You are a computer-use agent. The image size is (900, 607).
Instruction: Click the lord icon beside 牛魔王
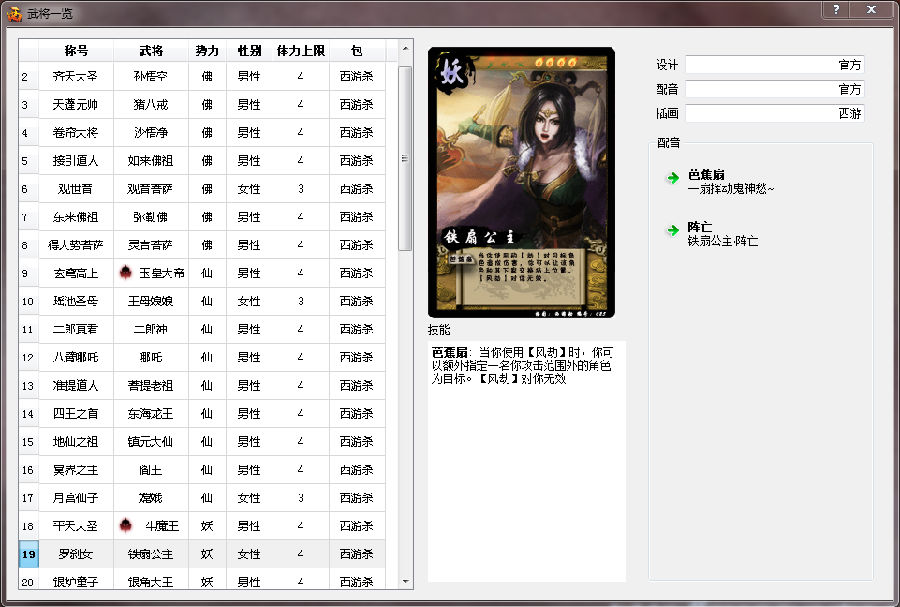point(126,525)
